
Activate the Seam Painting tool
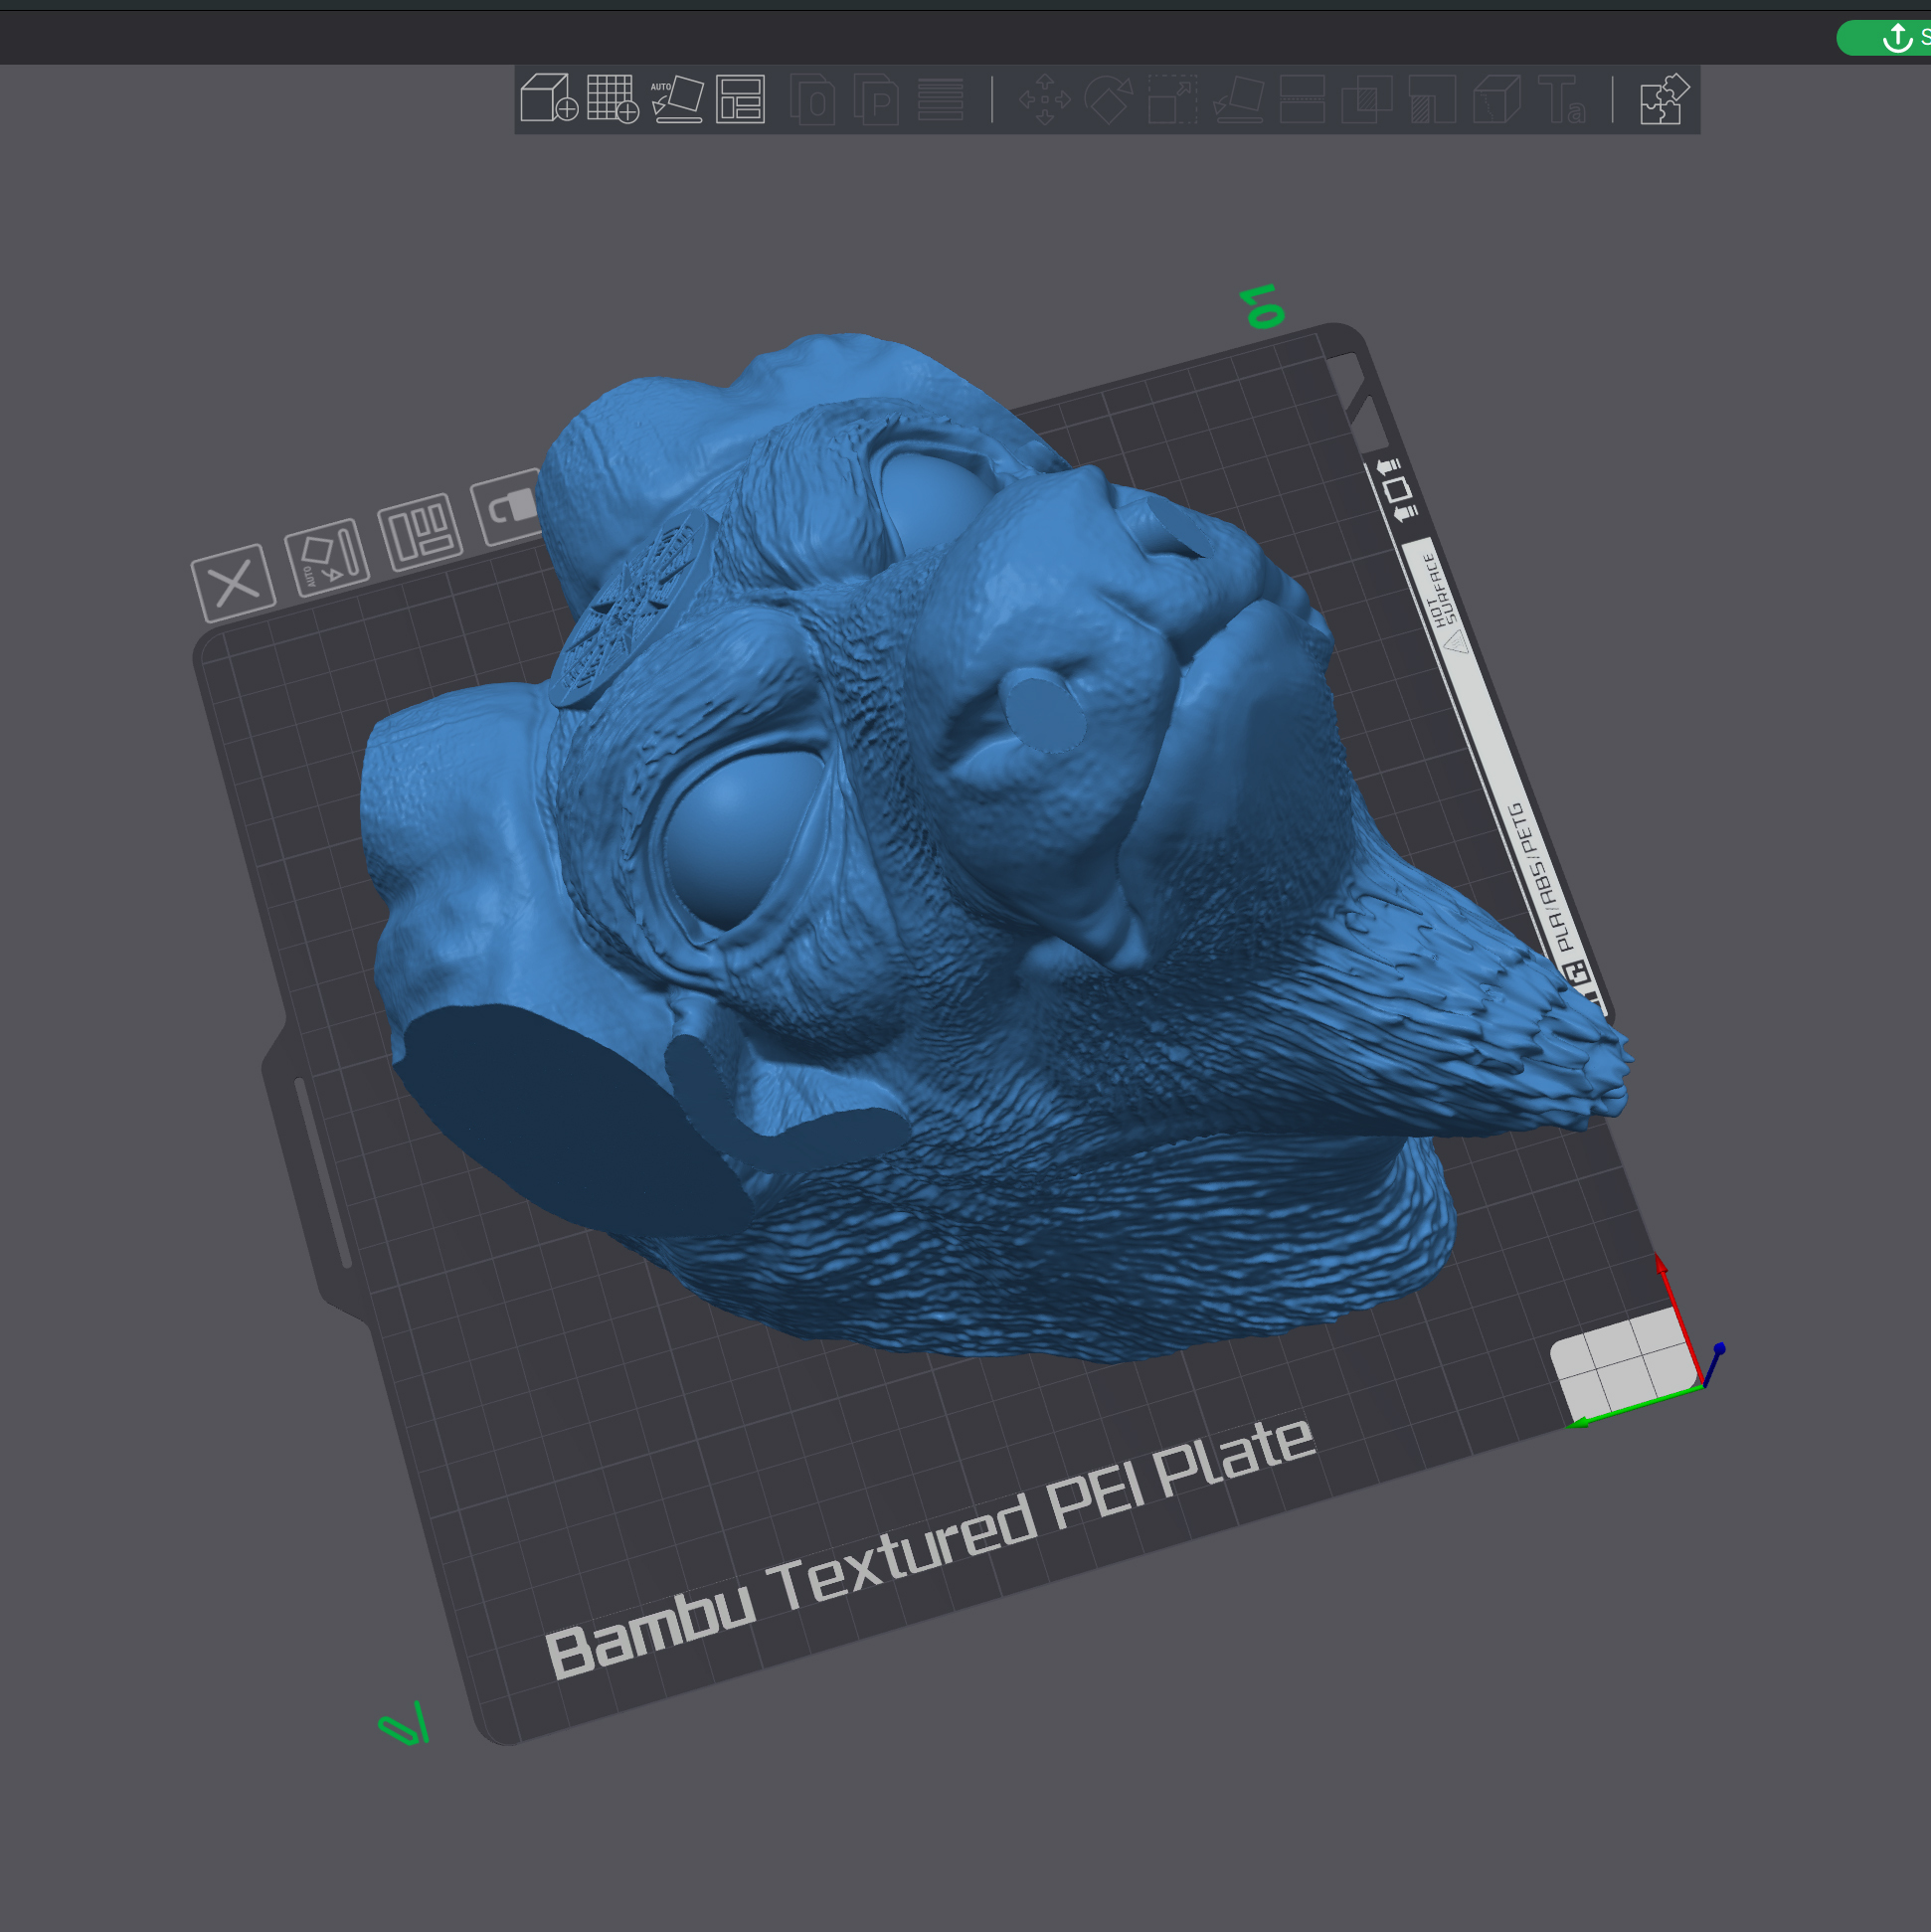tap(1497, 99)
